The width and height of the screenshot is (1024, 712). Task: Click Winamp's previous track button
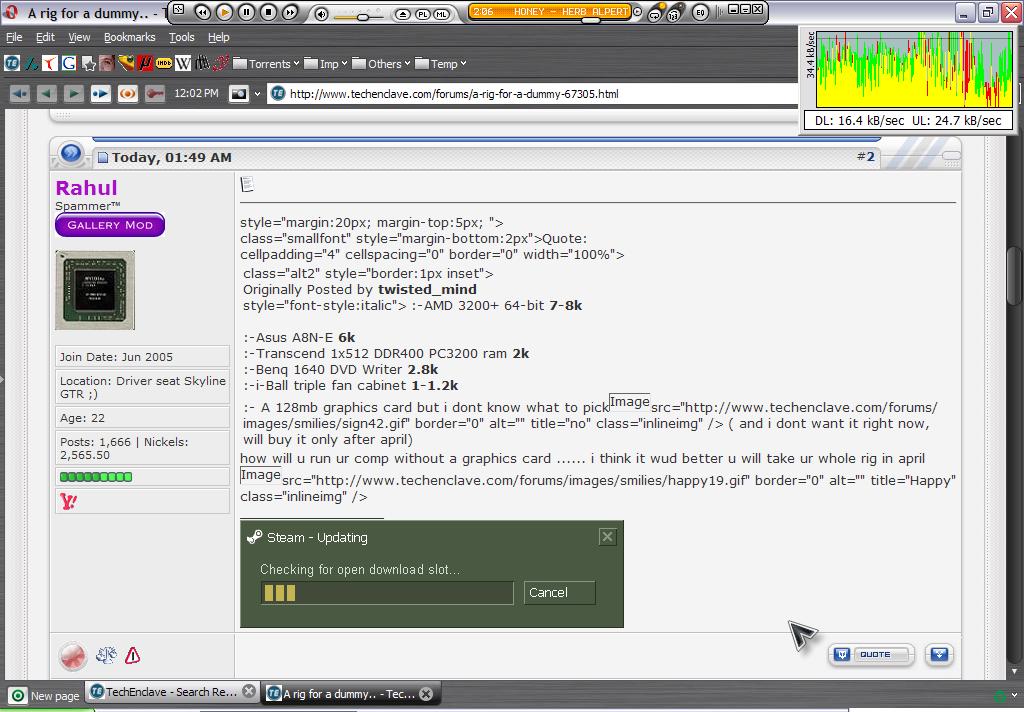pos(202,12)
